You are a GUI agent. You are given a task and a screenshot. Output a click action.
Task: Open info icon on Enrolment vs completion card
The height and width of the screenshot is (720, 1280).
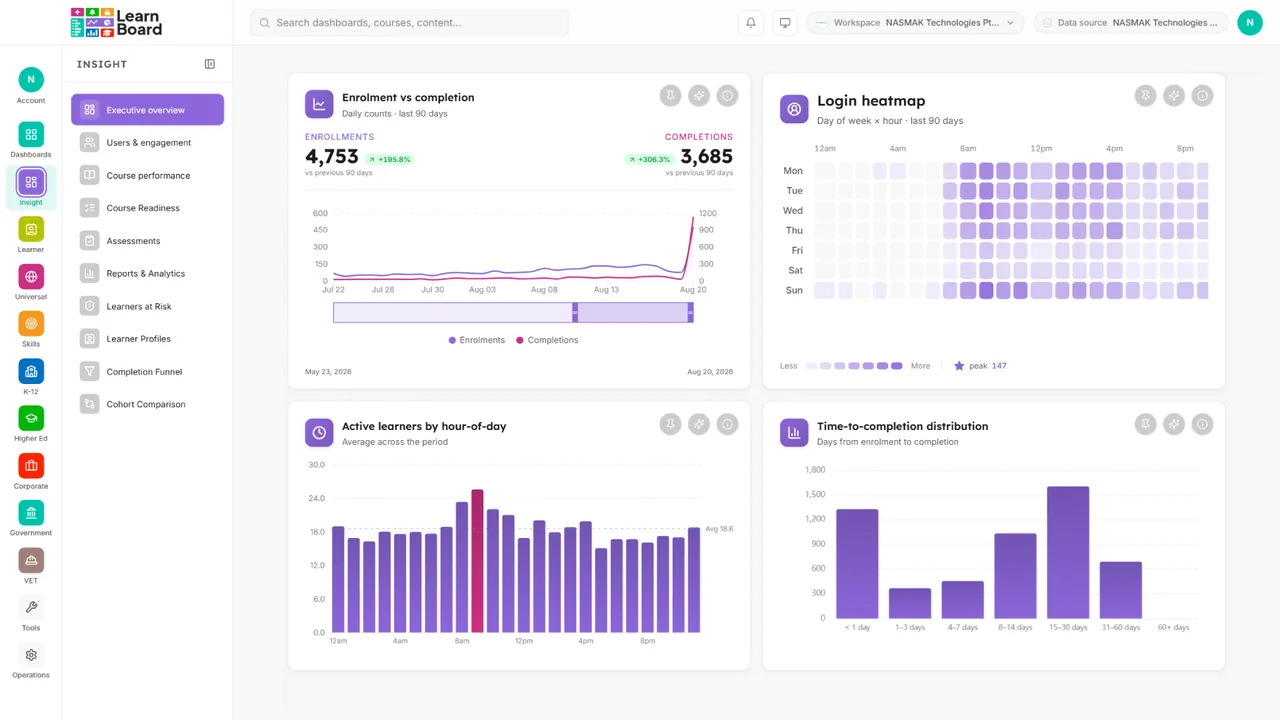click(x=728, y=96)
